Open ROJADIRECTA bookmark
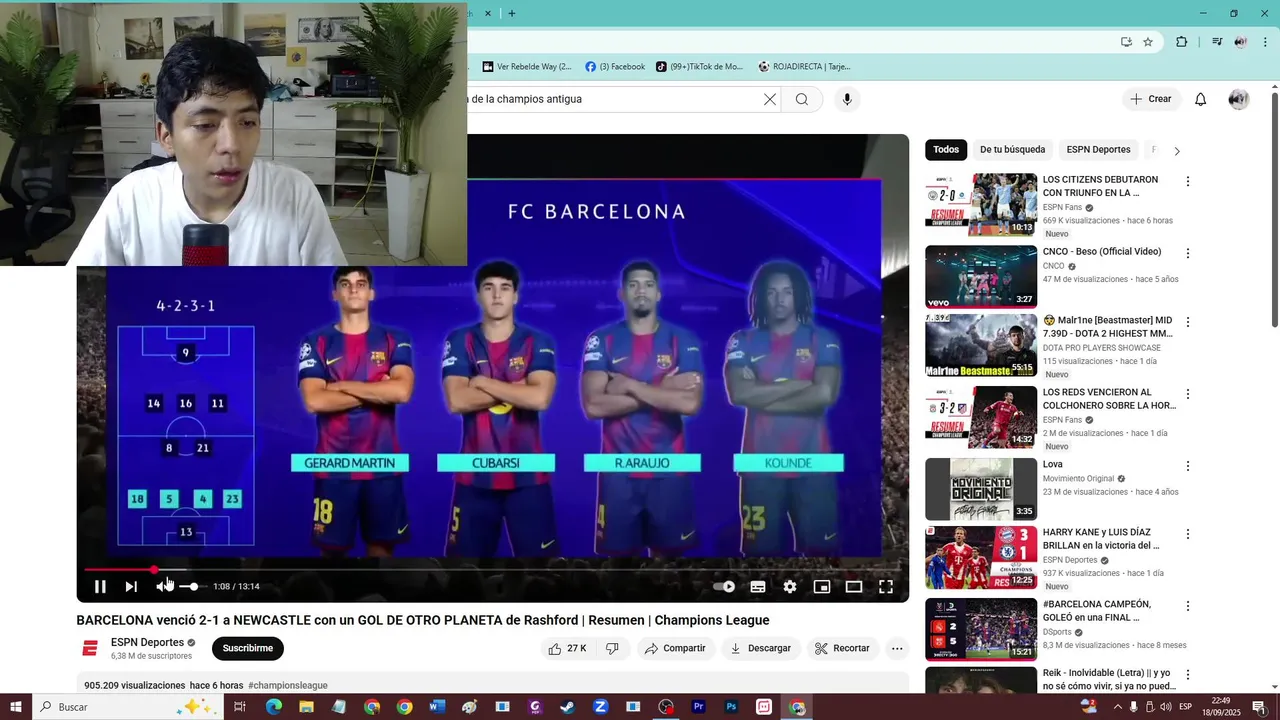 click(804, 67)
